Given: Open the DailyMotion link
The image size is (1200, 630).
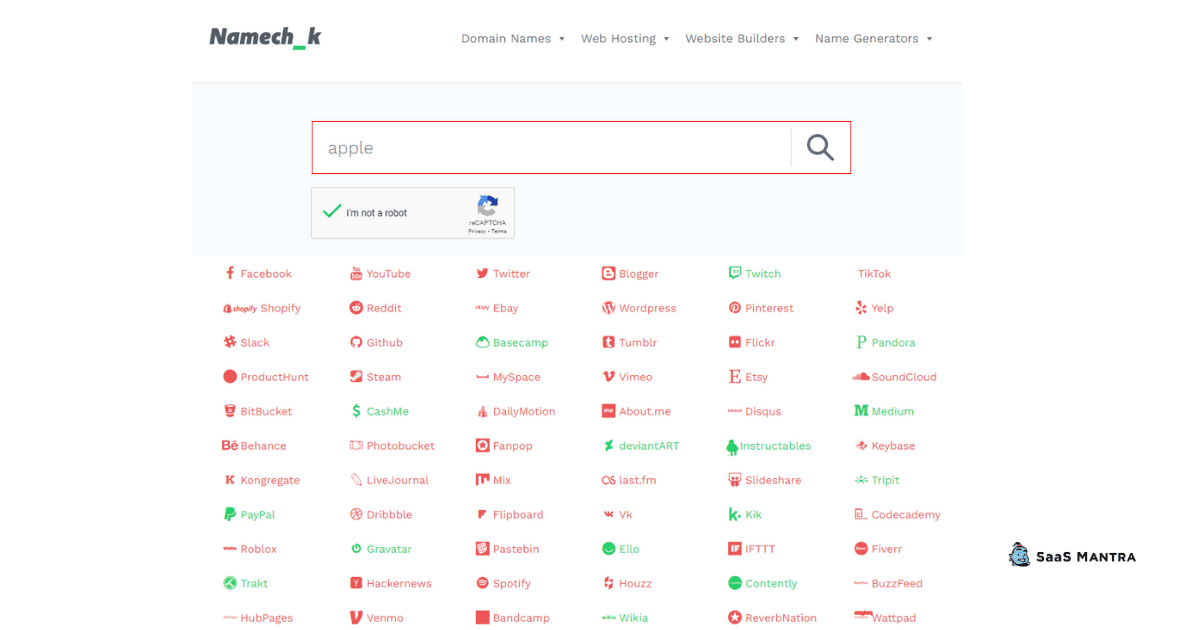Looking at the screenshot, I should pos(515,411).
